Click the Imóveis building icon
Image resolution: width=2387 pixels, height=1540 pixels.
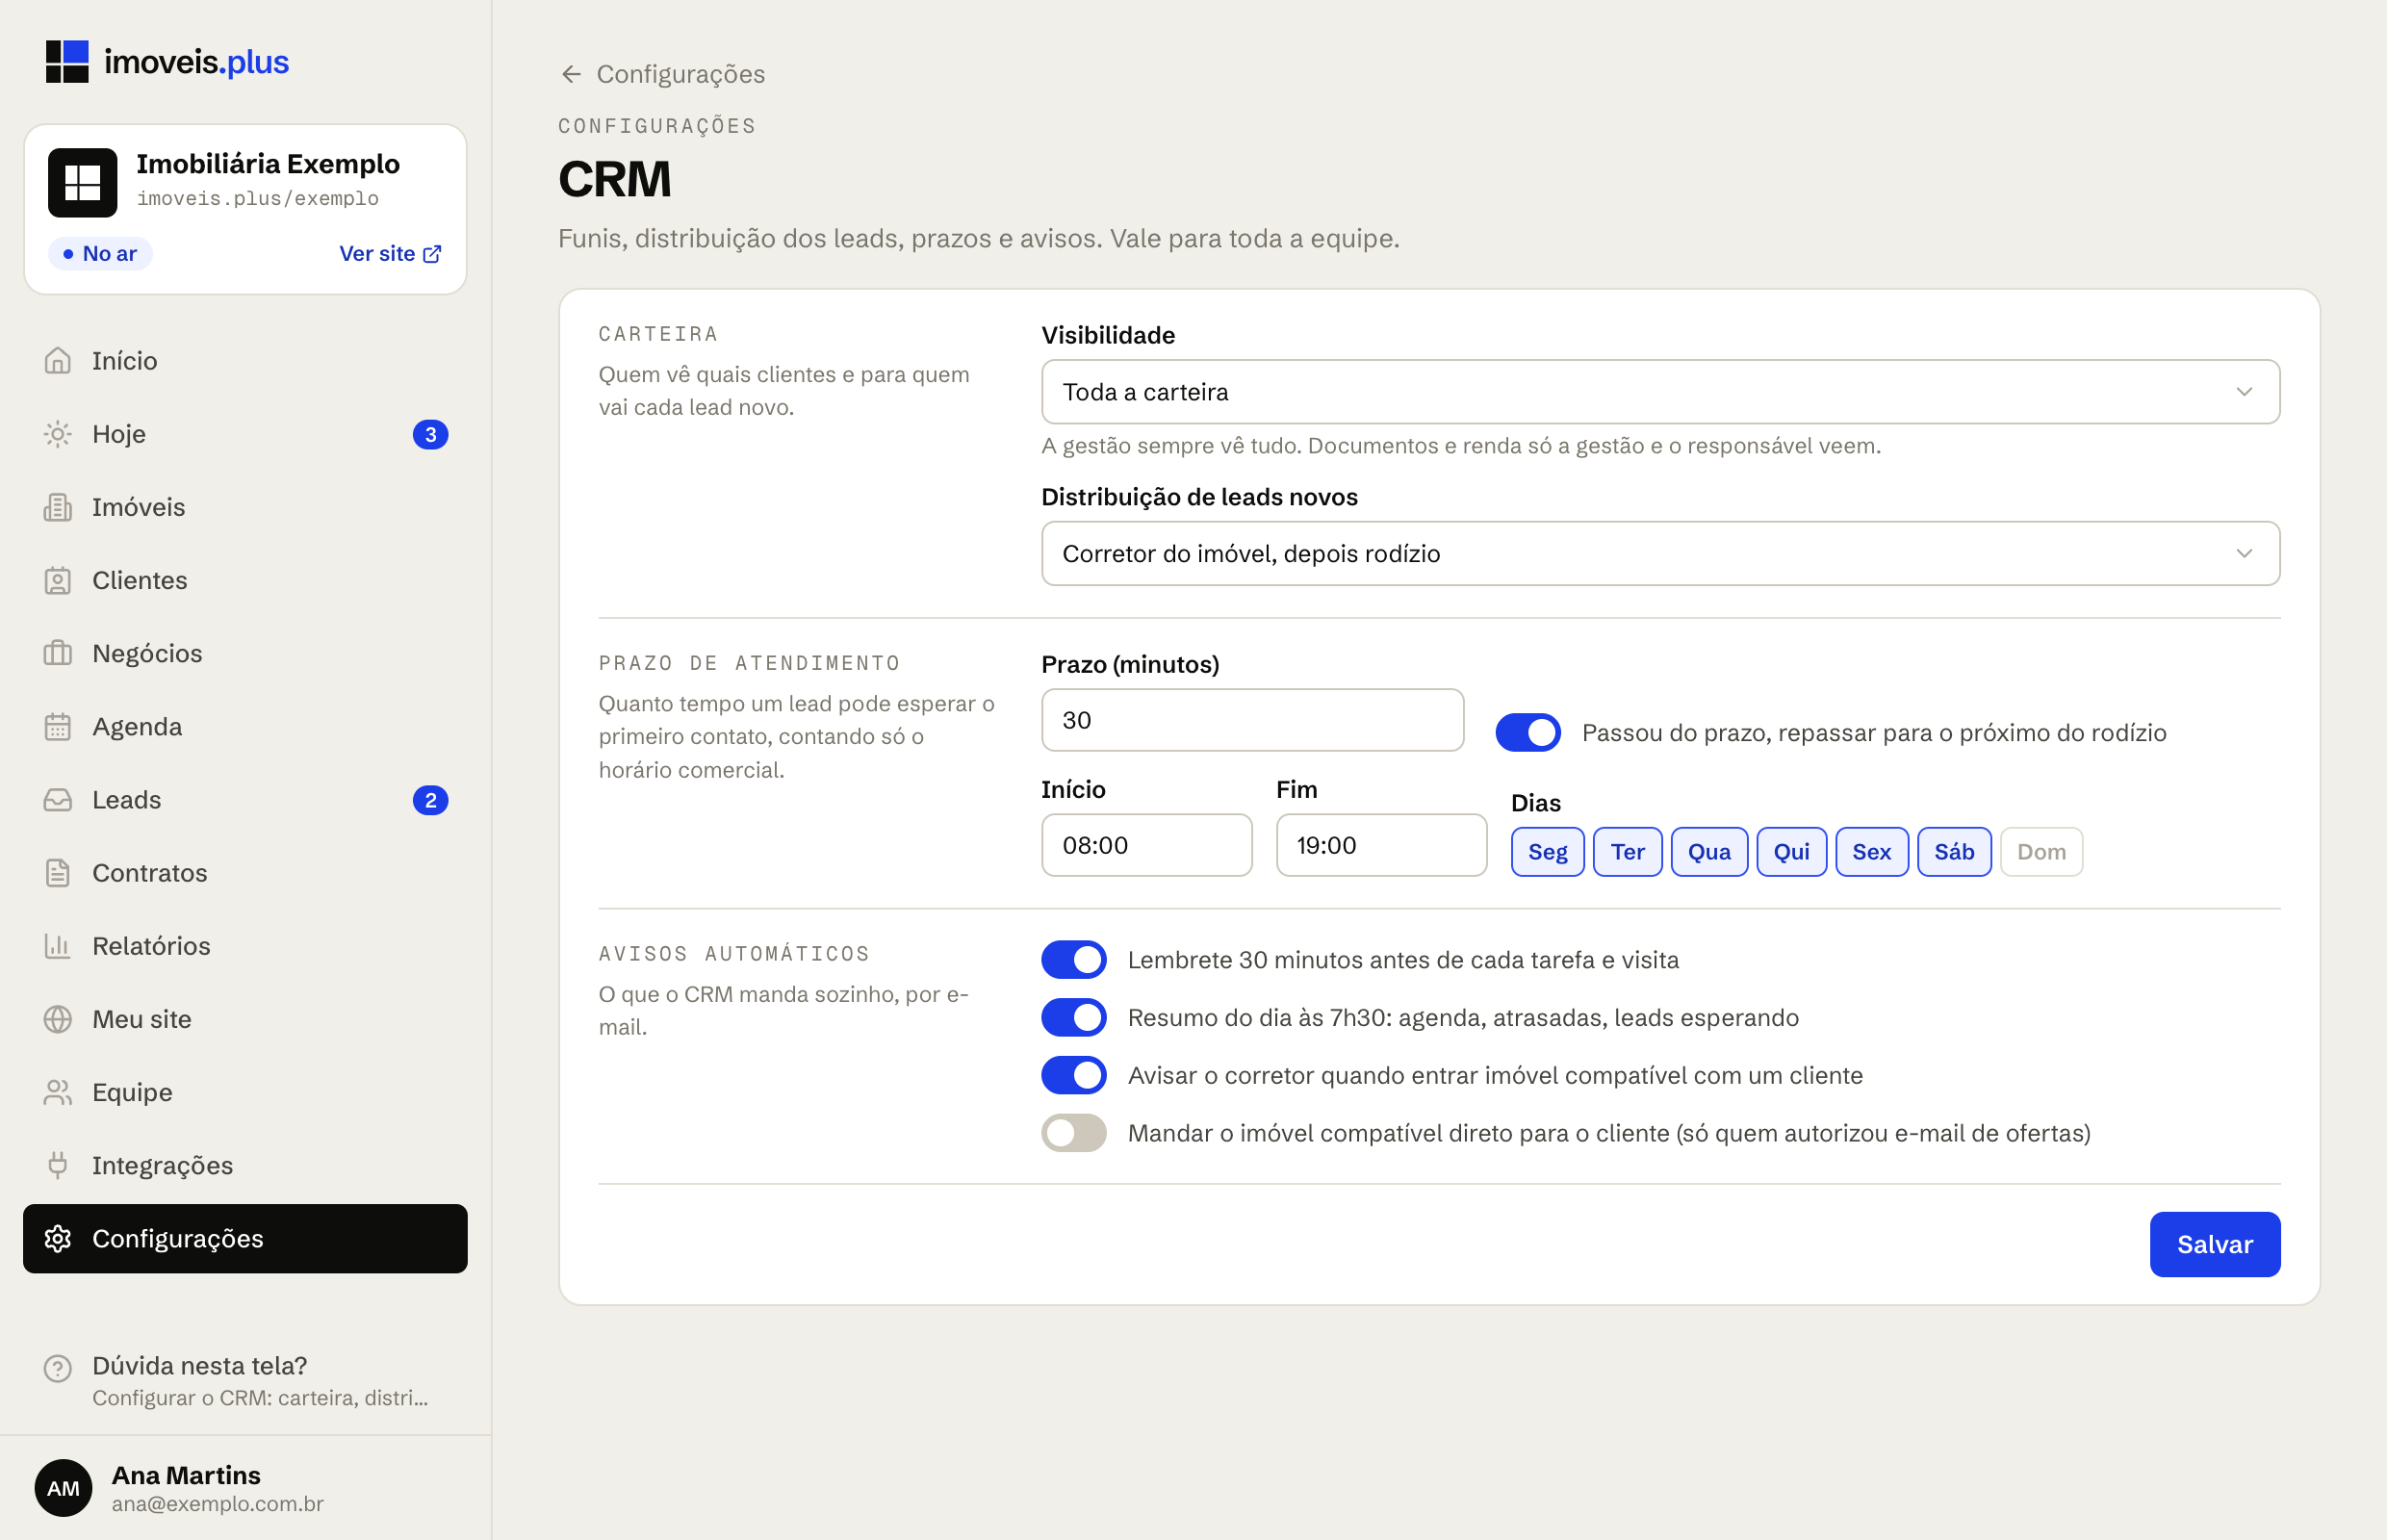pos(58,507)
